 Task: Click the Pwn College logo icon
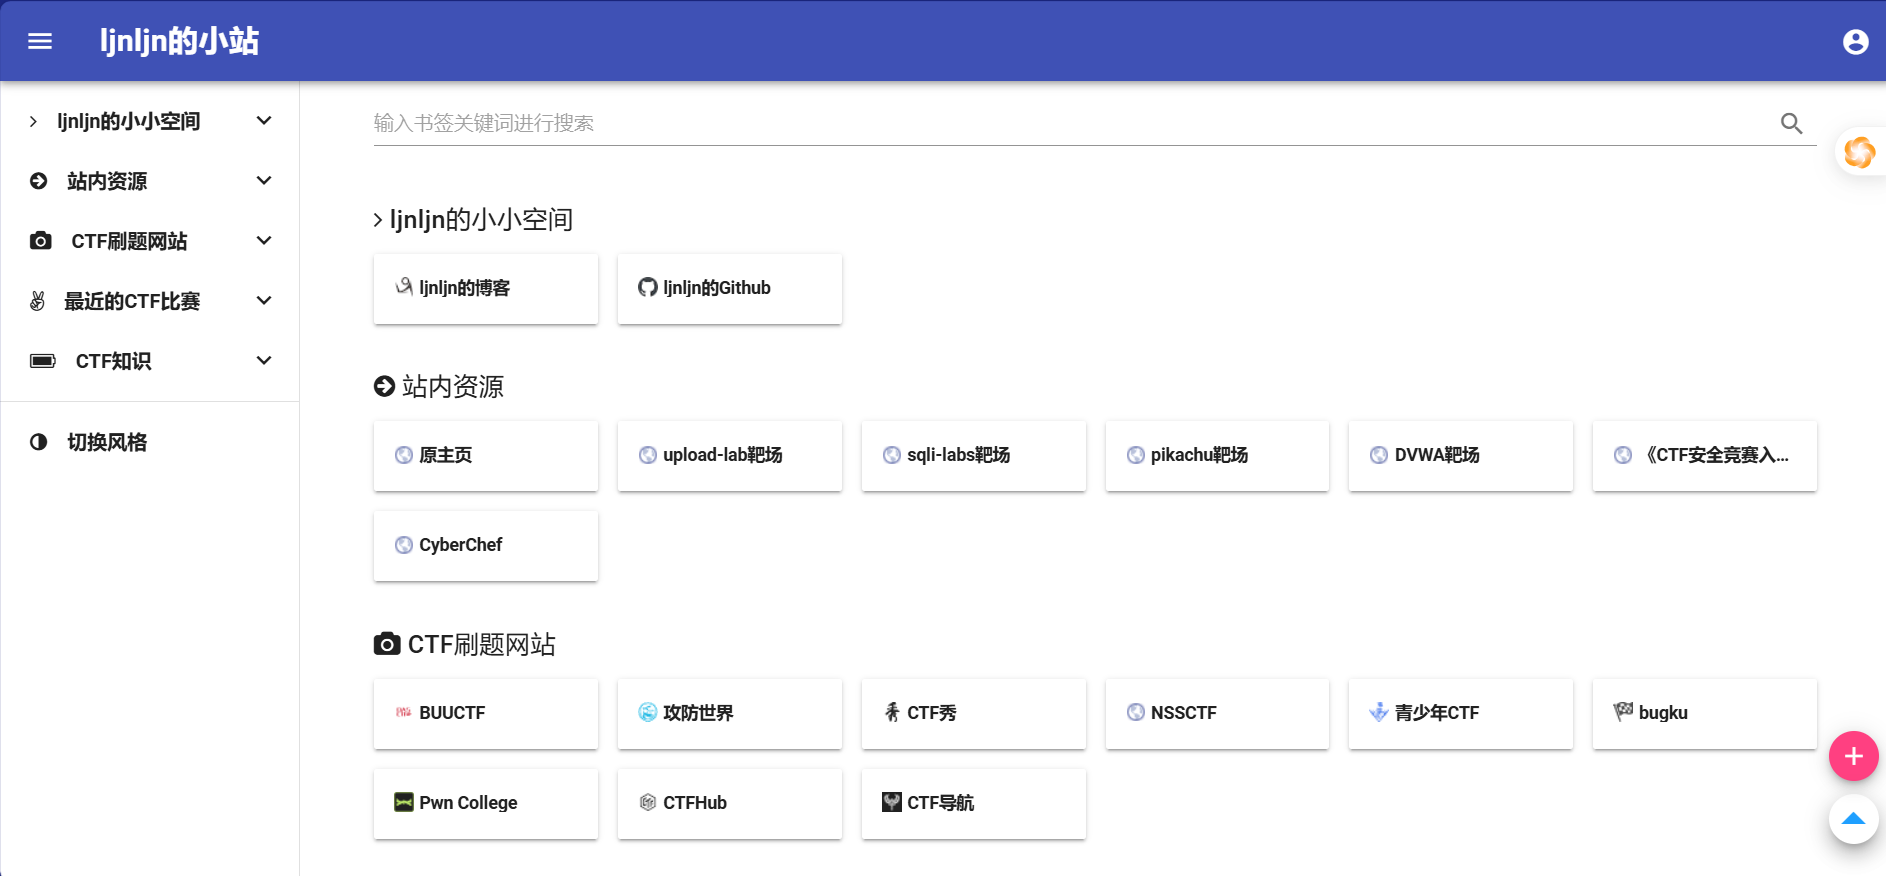click(x=404, y=802)
